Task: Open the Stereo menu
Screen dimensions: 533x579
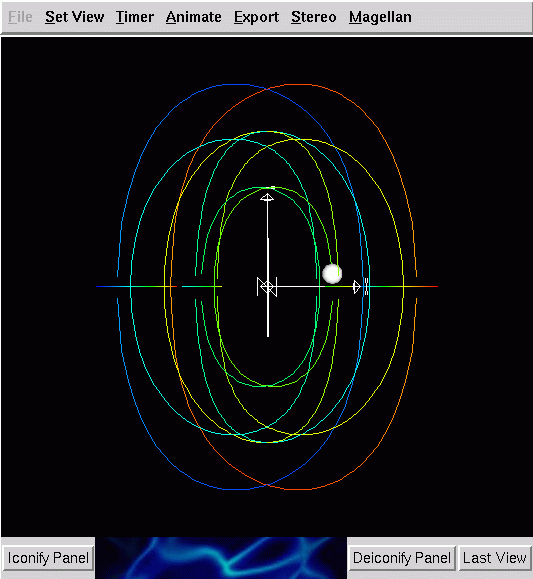Action: [x=314, y=17]
